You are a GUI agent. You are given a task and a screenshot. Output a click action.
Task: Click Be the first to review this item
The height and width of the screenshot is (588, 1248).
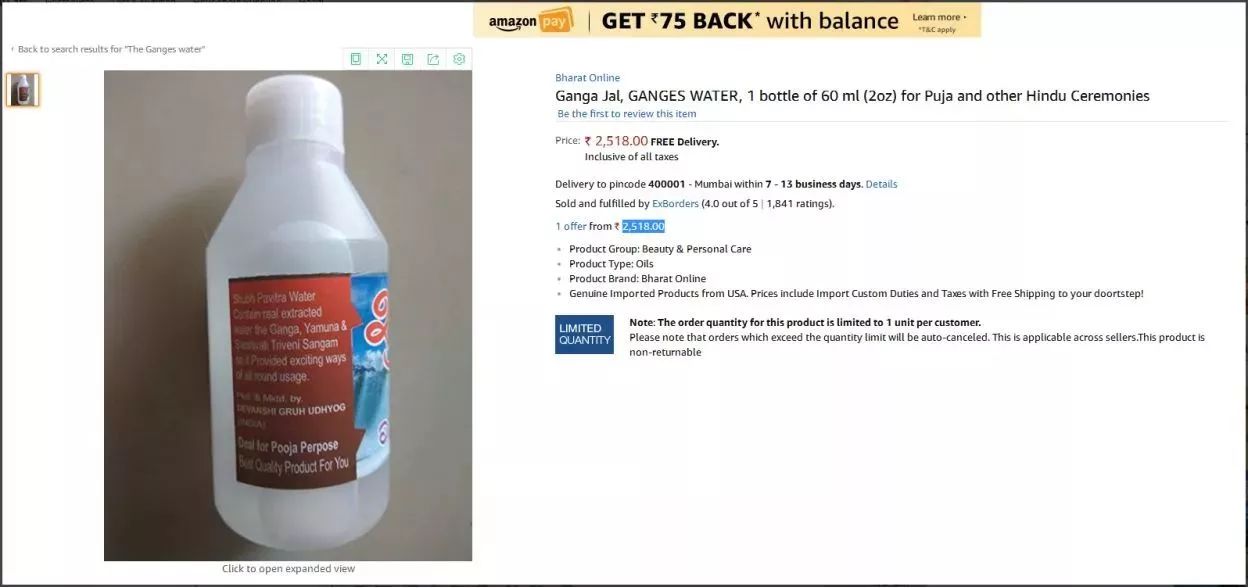click(x=627, y=114)
